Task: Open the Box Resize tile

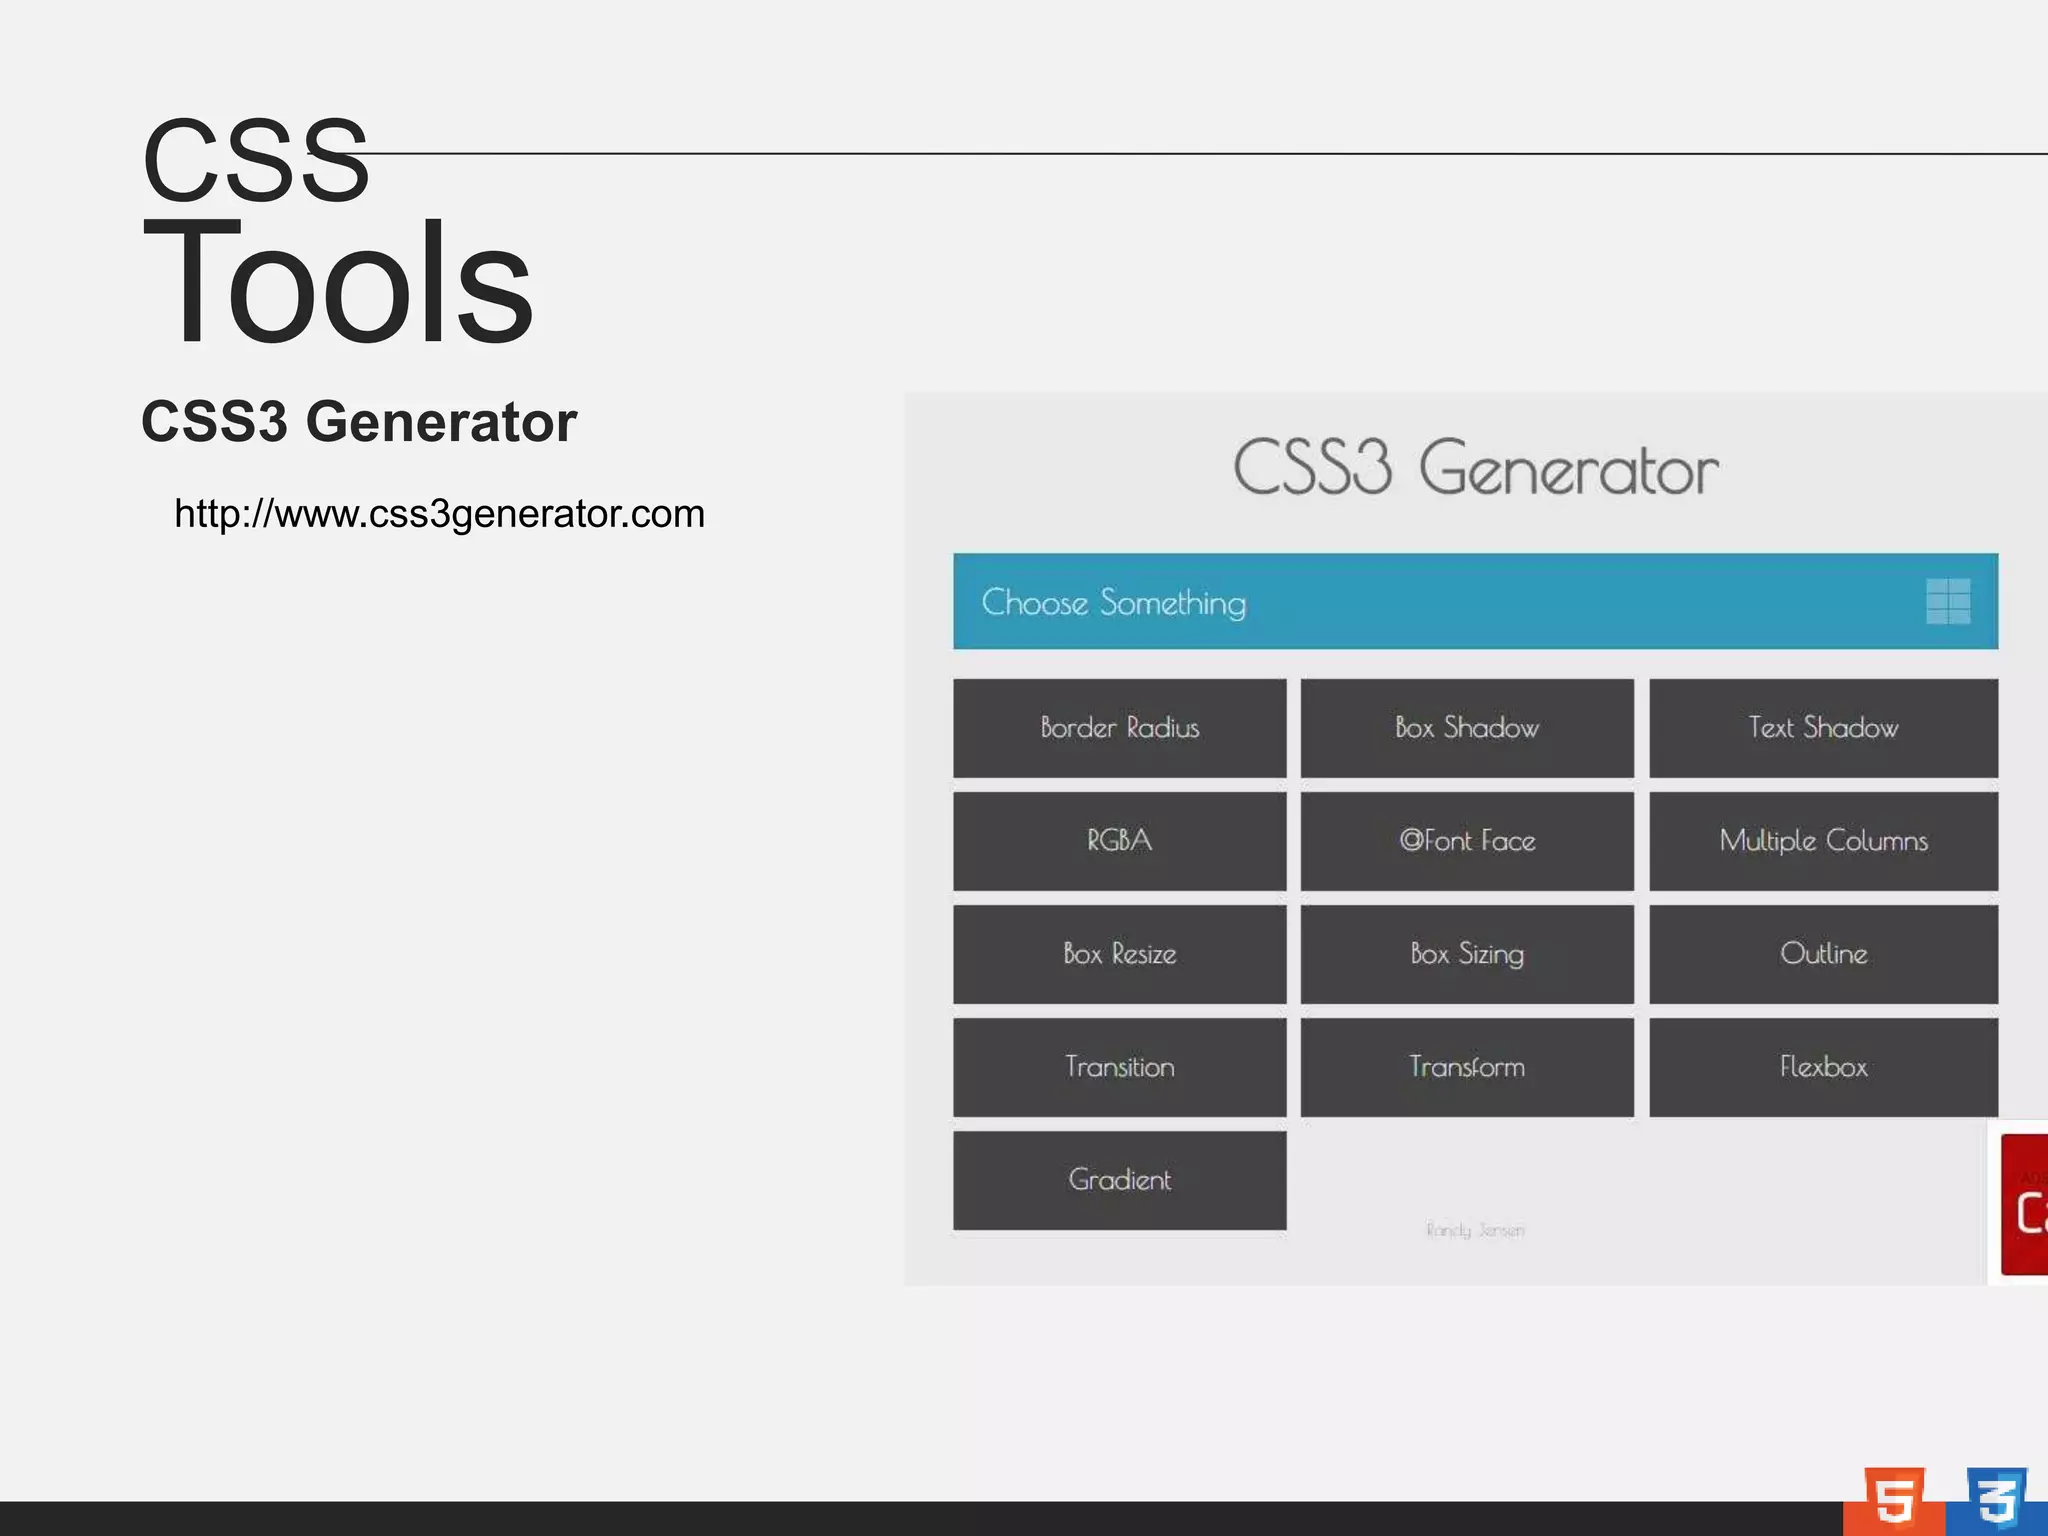Action: [x=1119, y=954]
